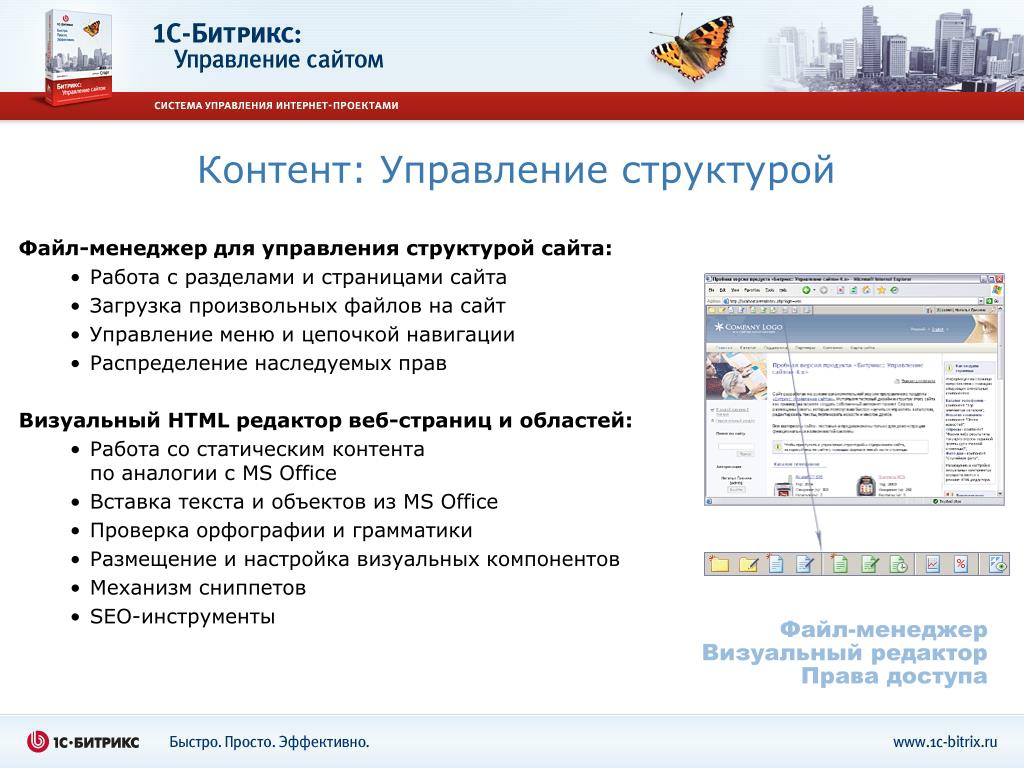The height and width of the screenshot is (768, 1024).
Task: Click the Stop icon in browser toolbar
Action: (x=840, y=290)
